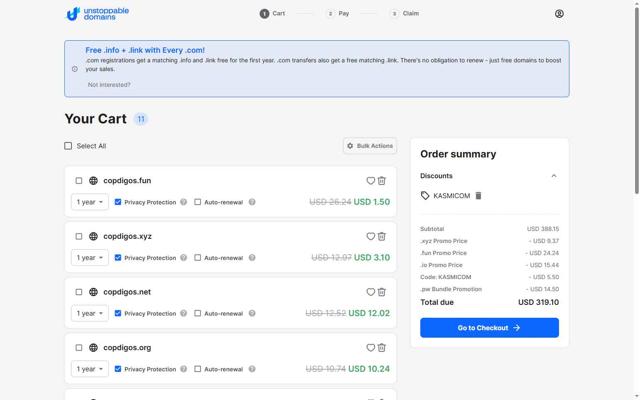
Task: Select the copdigos.fun item checkbox
Action: click(79, 180)
